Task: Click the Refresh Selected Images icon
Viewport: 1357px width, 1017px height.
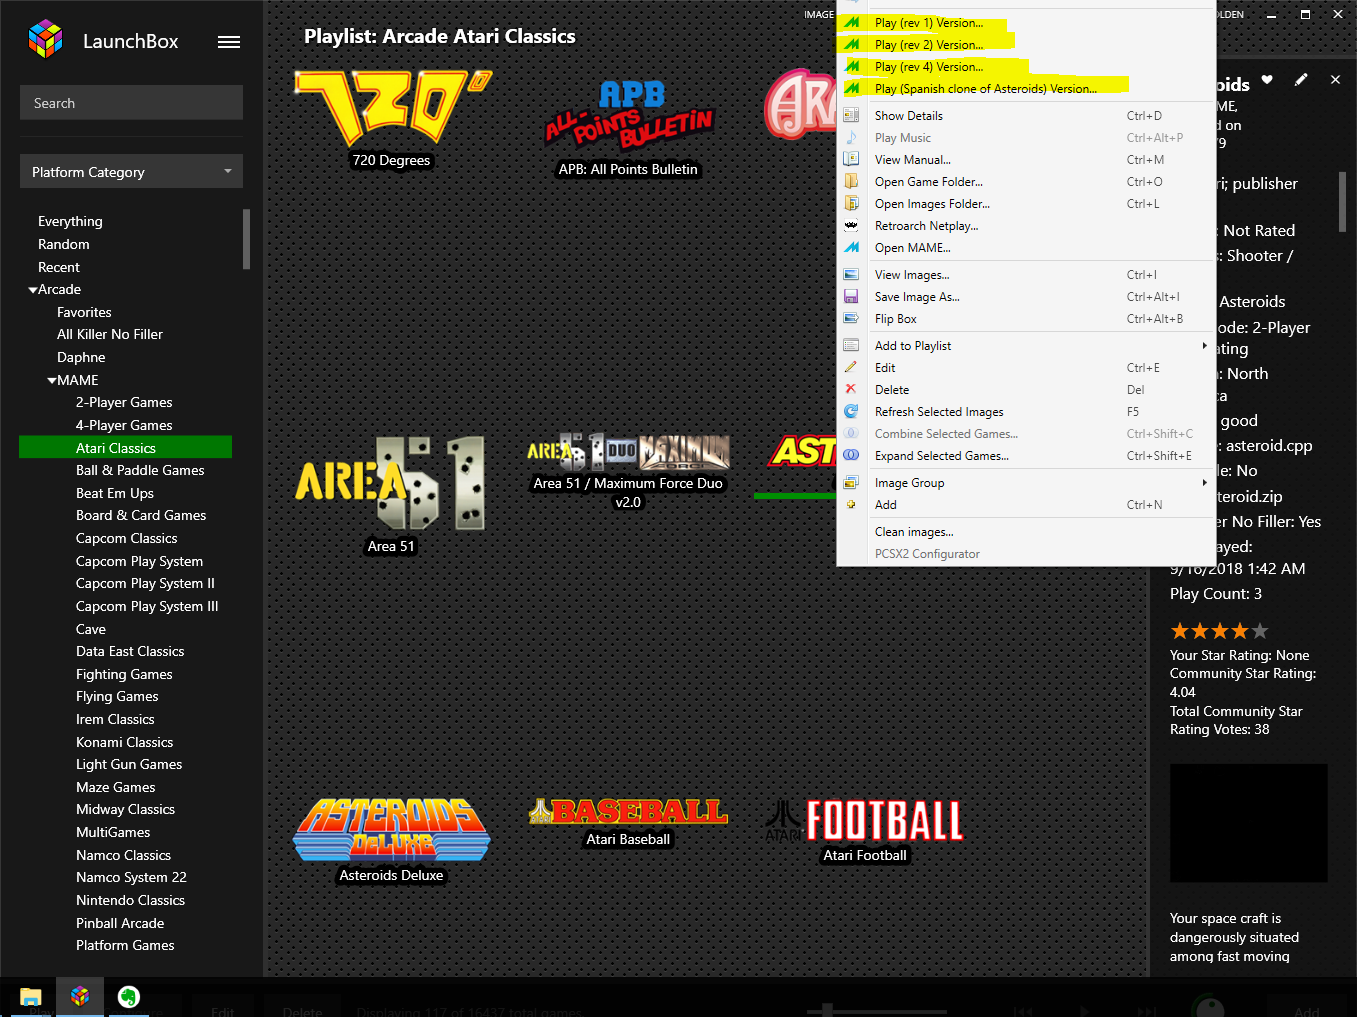Action: click(x=851, y=411)
